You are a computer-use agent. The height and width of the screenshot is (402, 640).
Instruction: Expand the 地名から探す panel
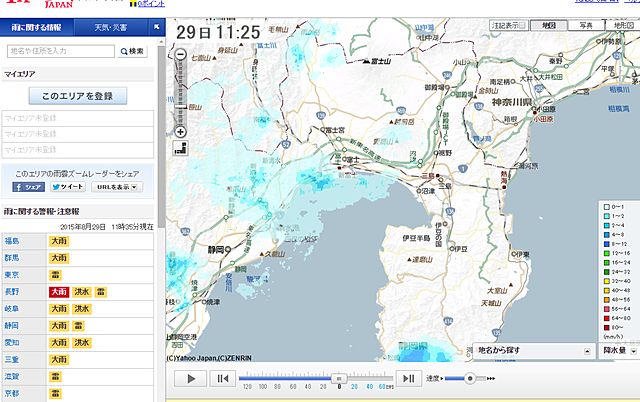click(525, 350)
